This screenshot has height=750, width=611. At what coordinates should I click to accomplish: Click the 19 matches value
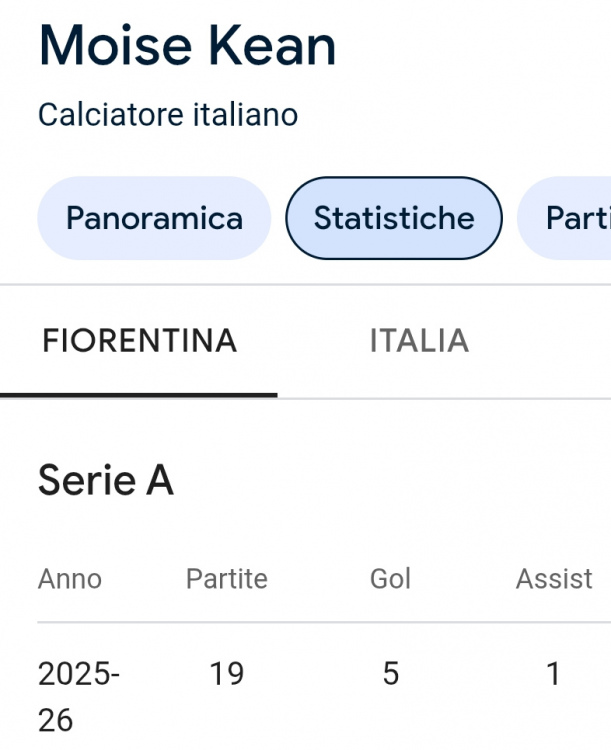pos(227,675)
